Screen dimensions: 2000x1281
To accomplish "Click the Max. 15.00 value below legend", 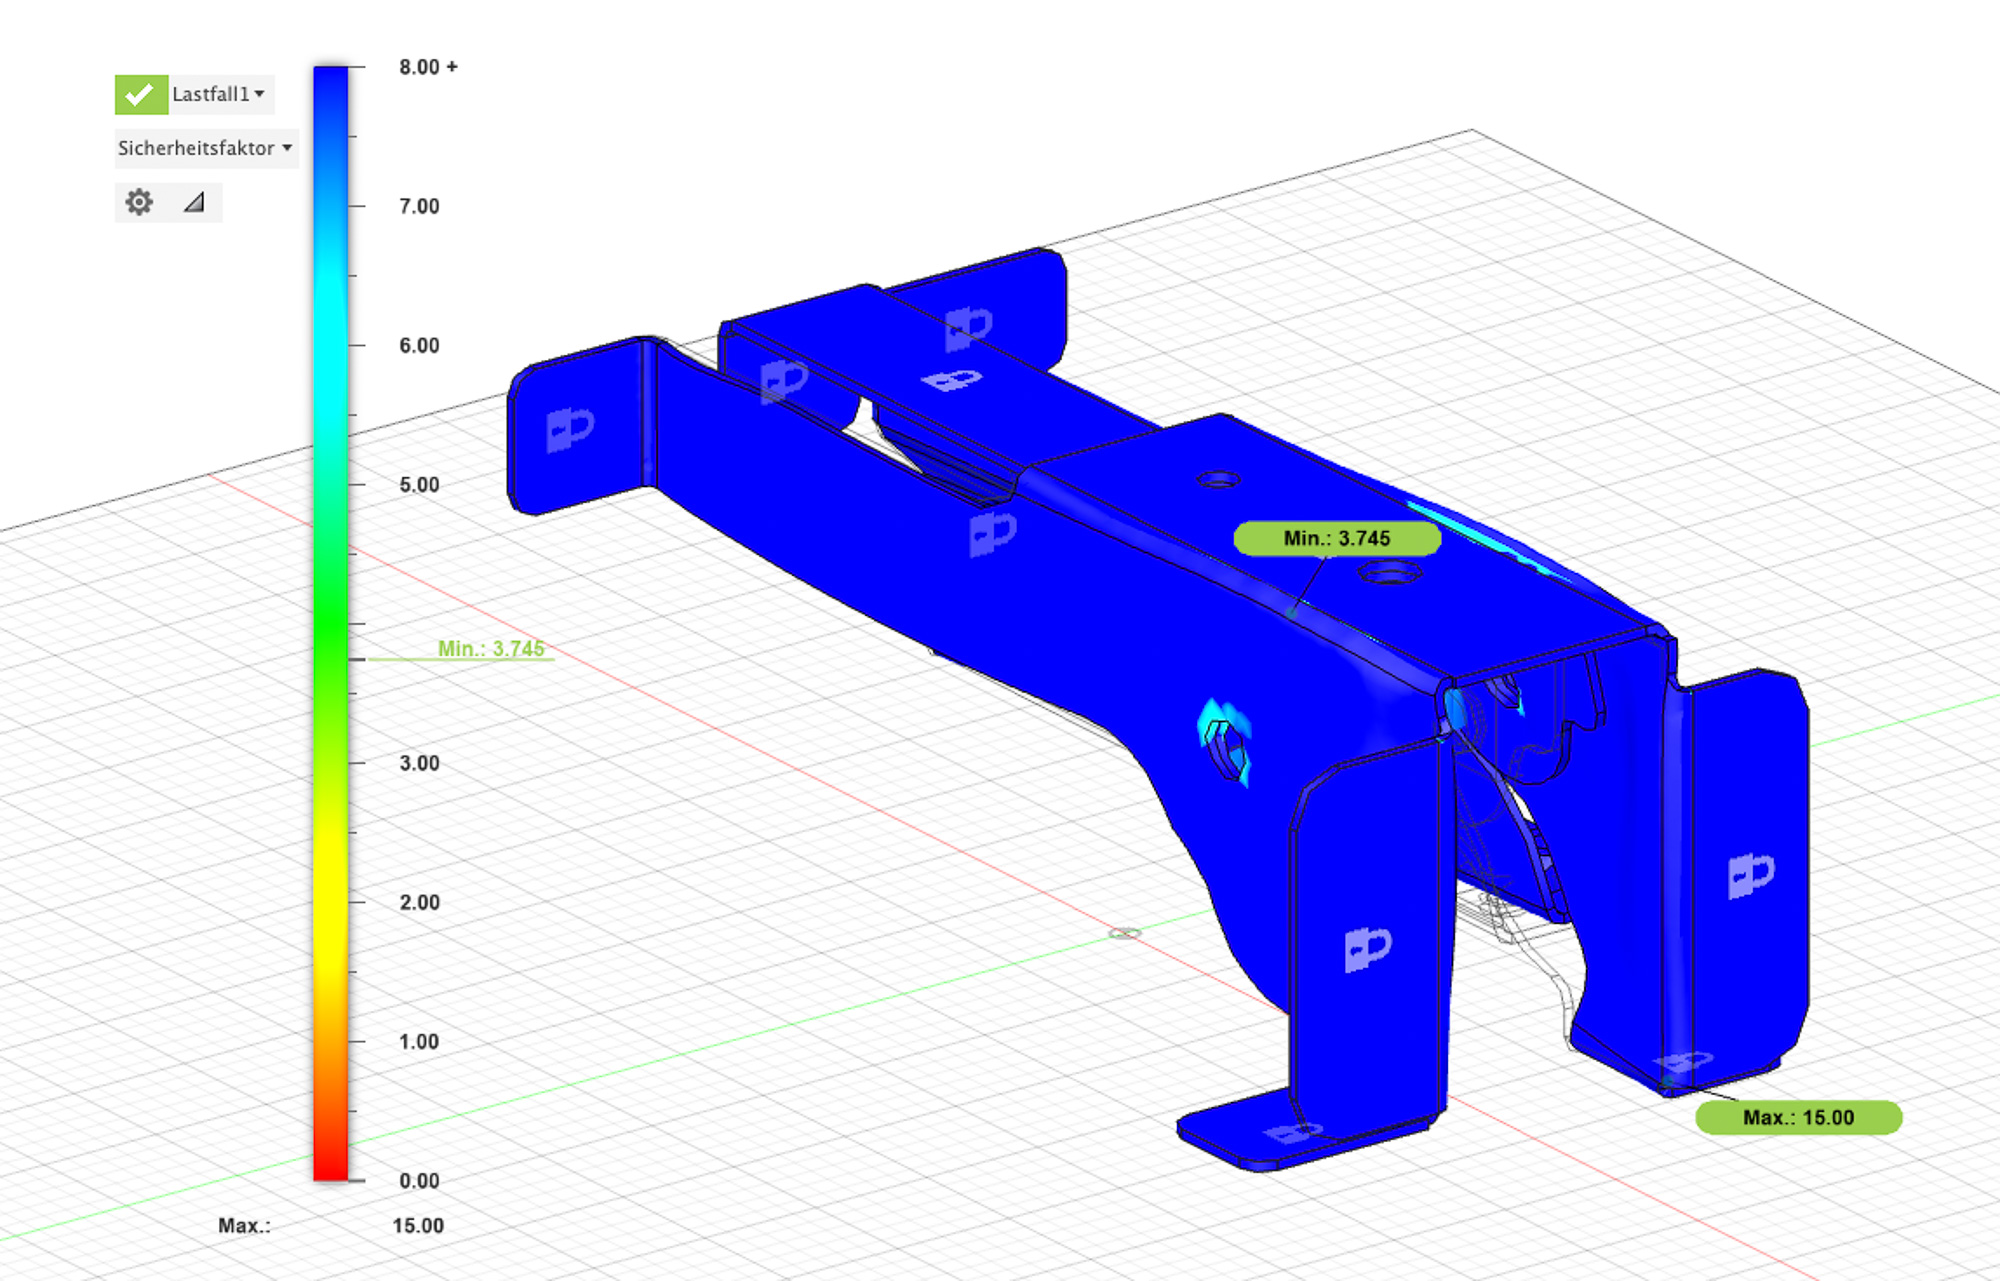I will coord(417,1226).
